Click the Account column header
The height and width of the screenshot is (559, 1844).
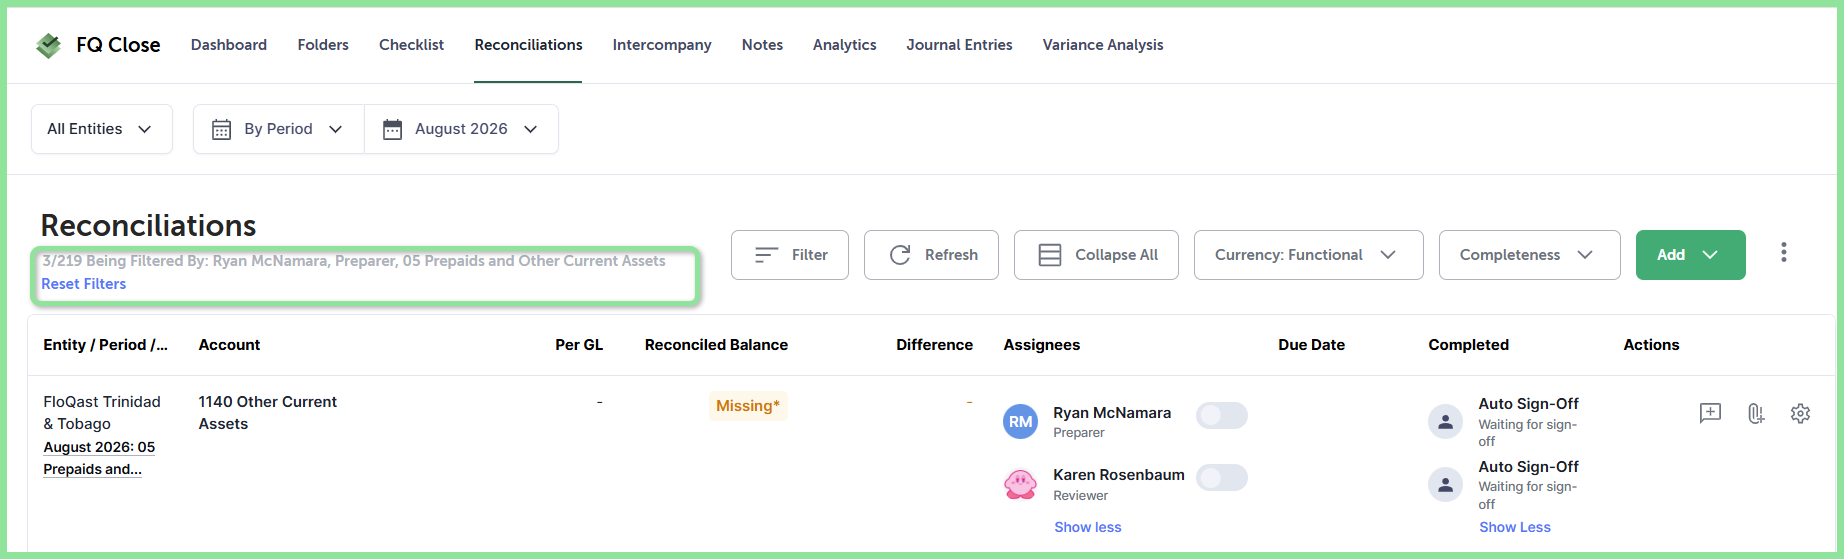[229, 345]
